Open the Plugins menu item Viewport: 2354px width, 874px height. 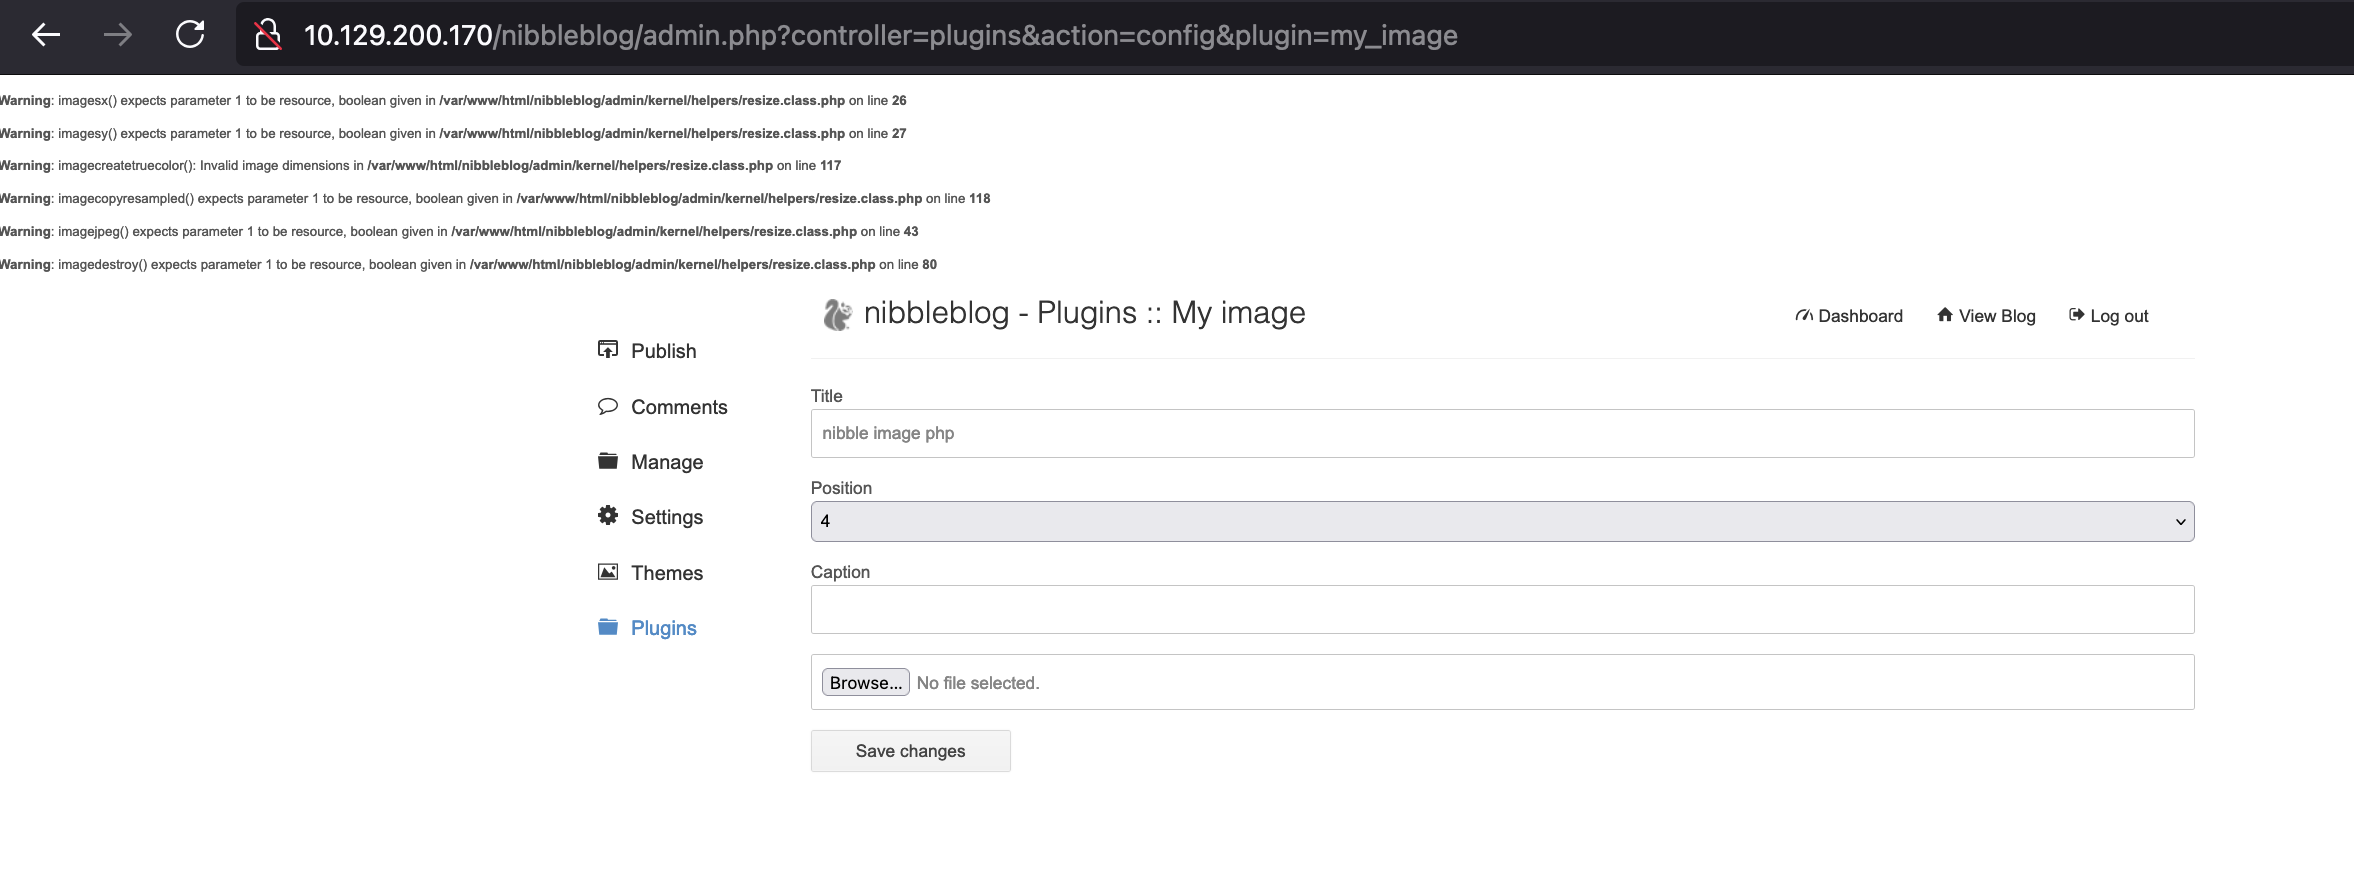click(x=663, y=628)
